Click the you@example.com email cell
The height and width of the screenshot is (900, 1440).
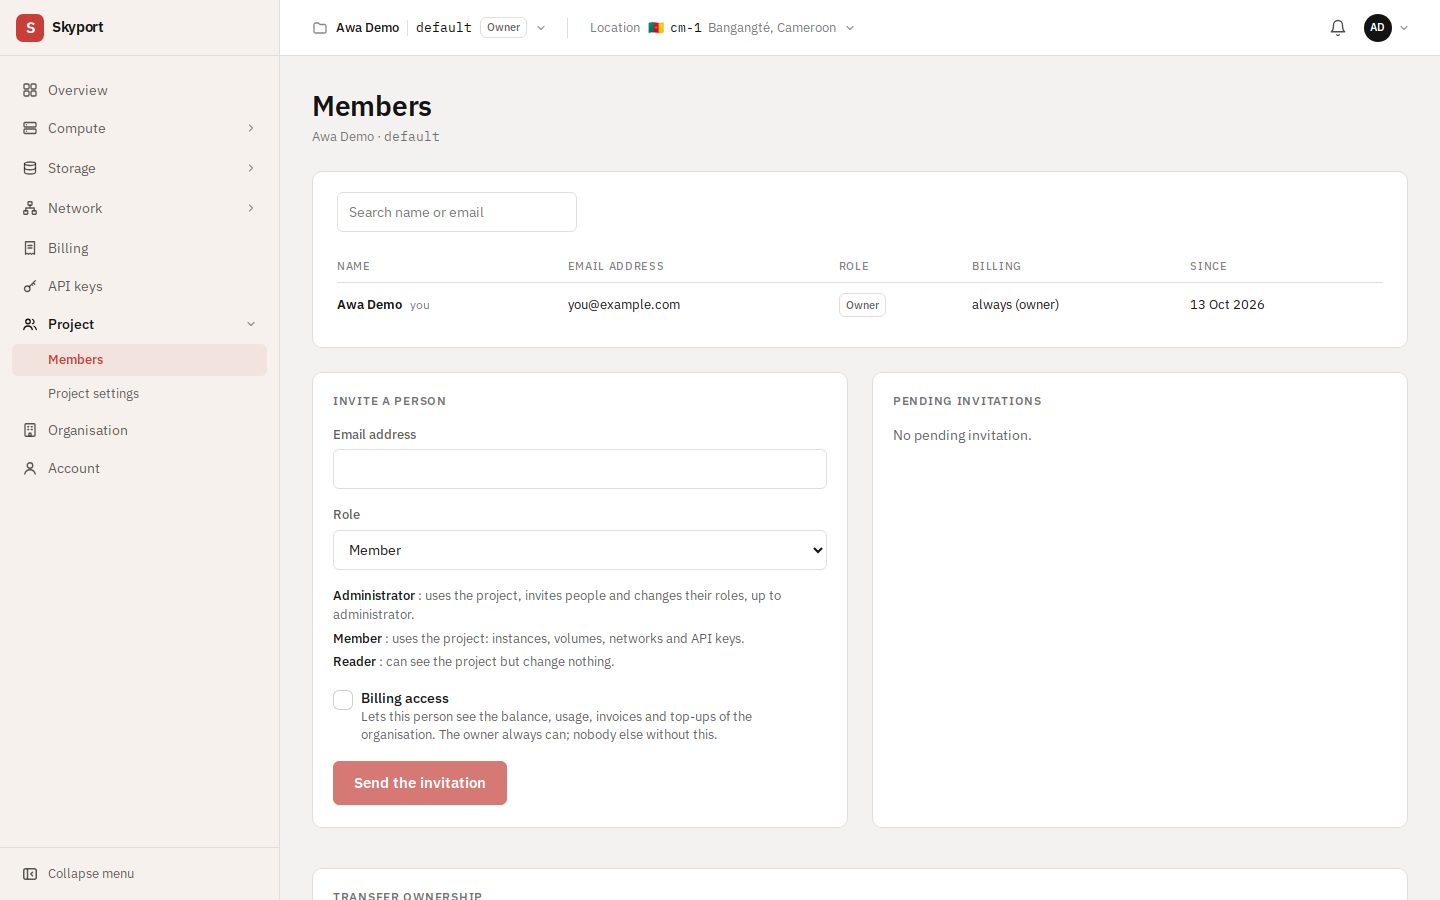point(624,305)
